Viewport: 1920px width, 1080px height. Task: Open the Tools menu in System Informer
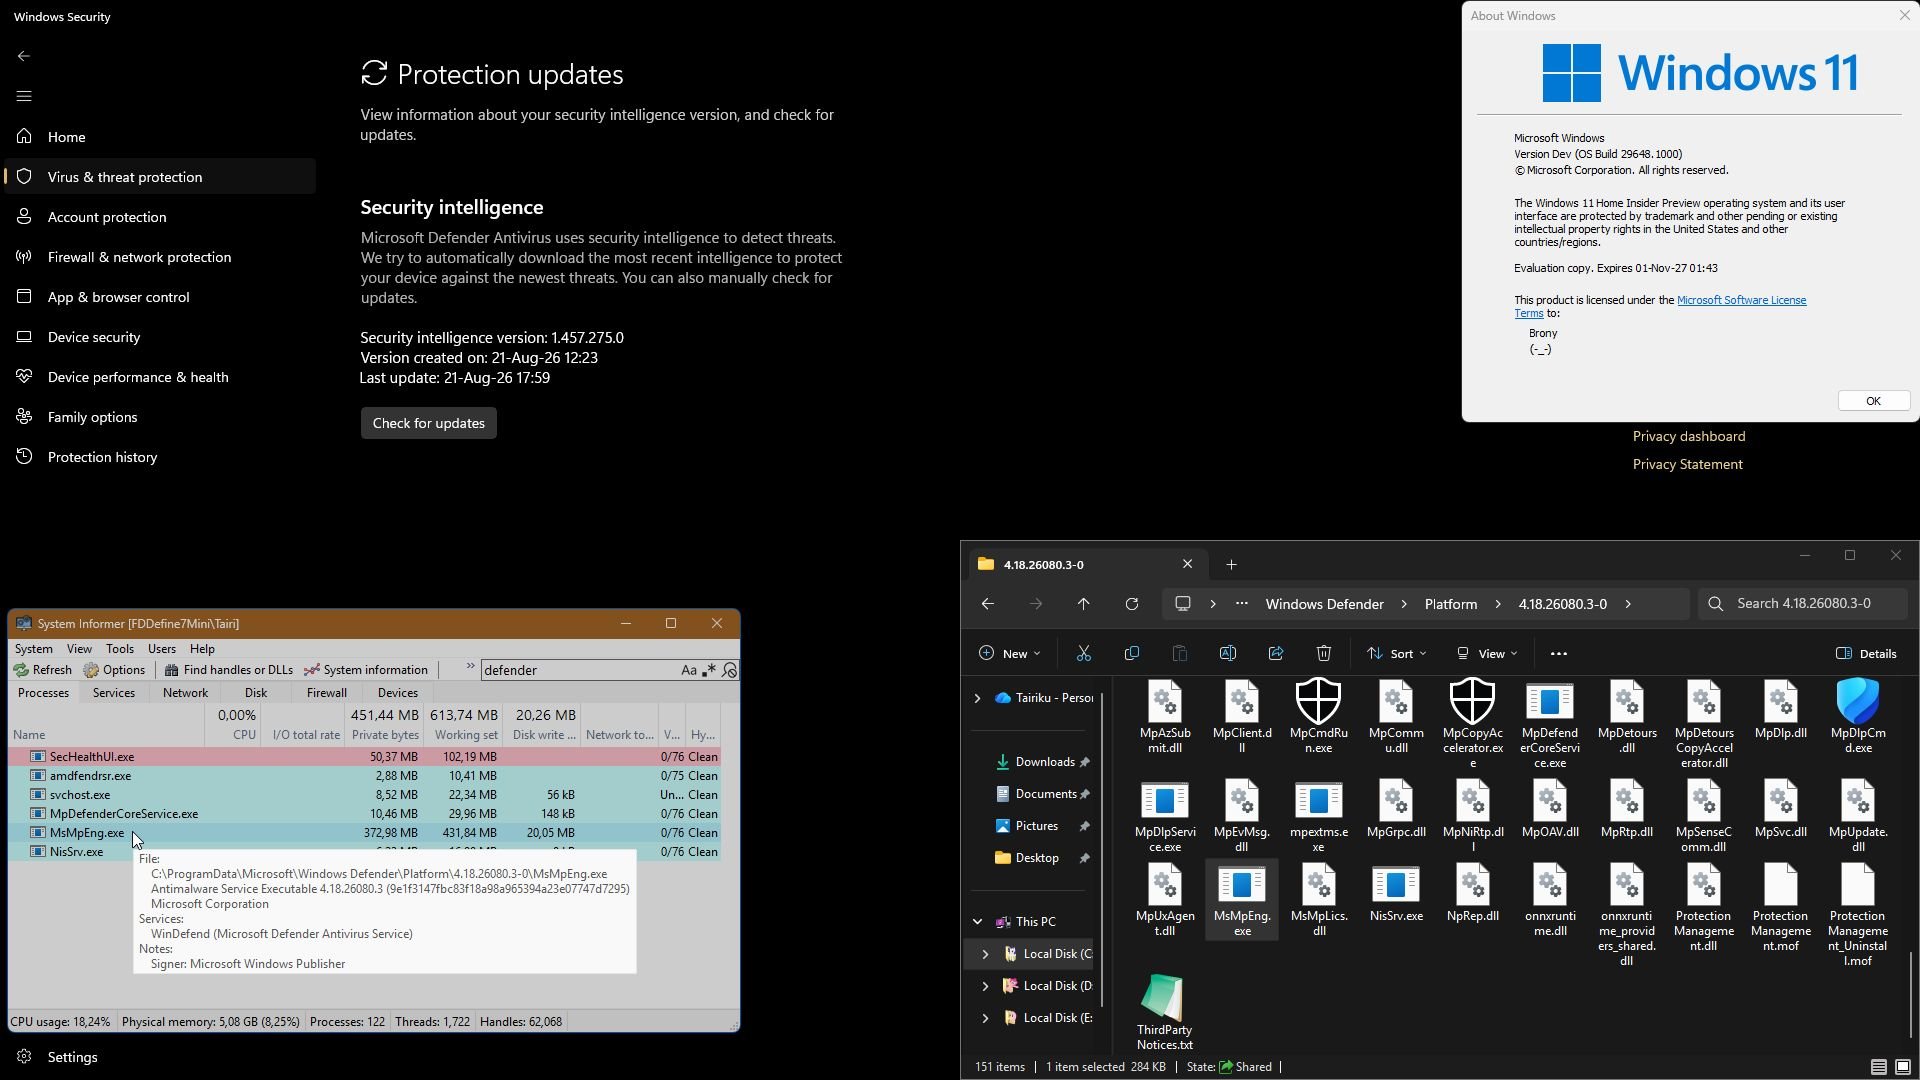coord(119,649)
